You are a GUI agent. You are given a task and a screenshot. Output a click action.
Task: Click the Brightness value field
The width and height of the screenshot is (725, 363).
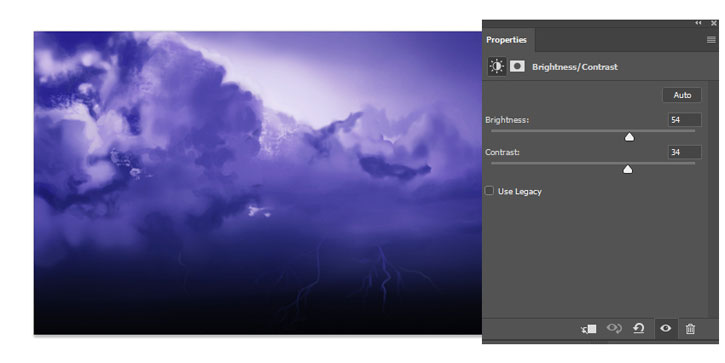coord(685,120)
